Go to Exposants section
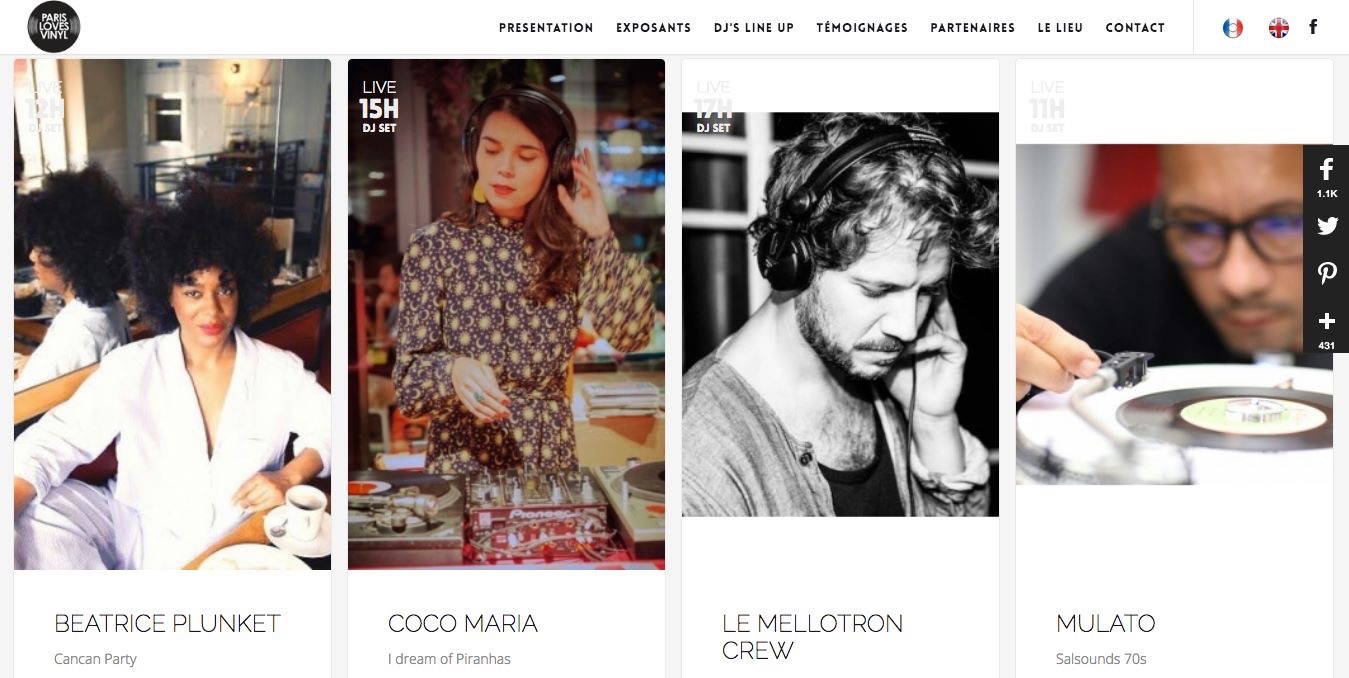 coord(653,28)
